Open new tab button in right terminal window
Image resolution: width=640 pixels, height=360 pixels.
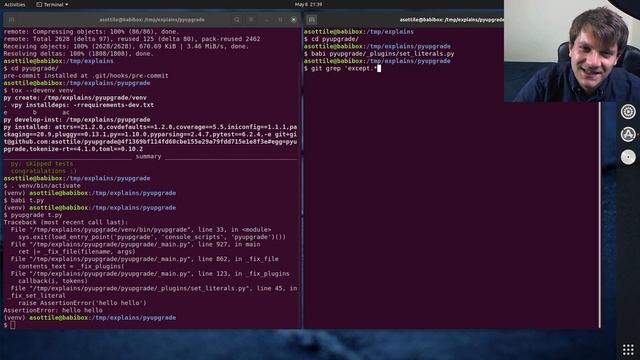(x=311, y=20)
